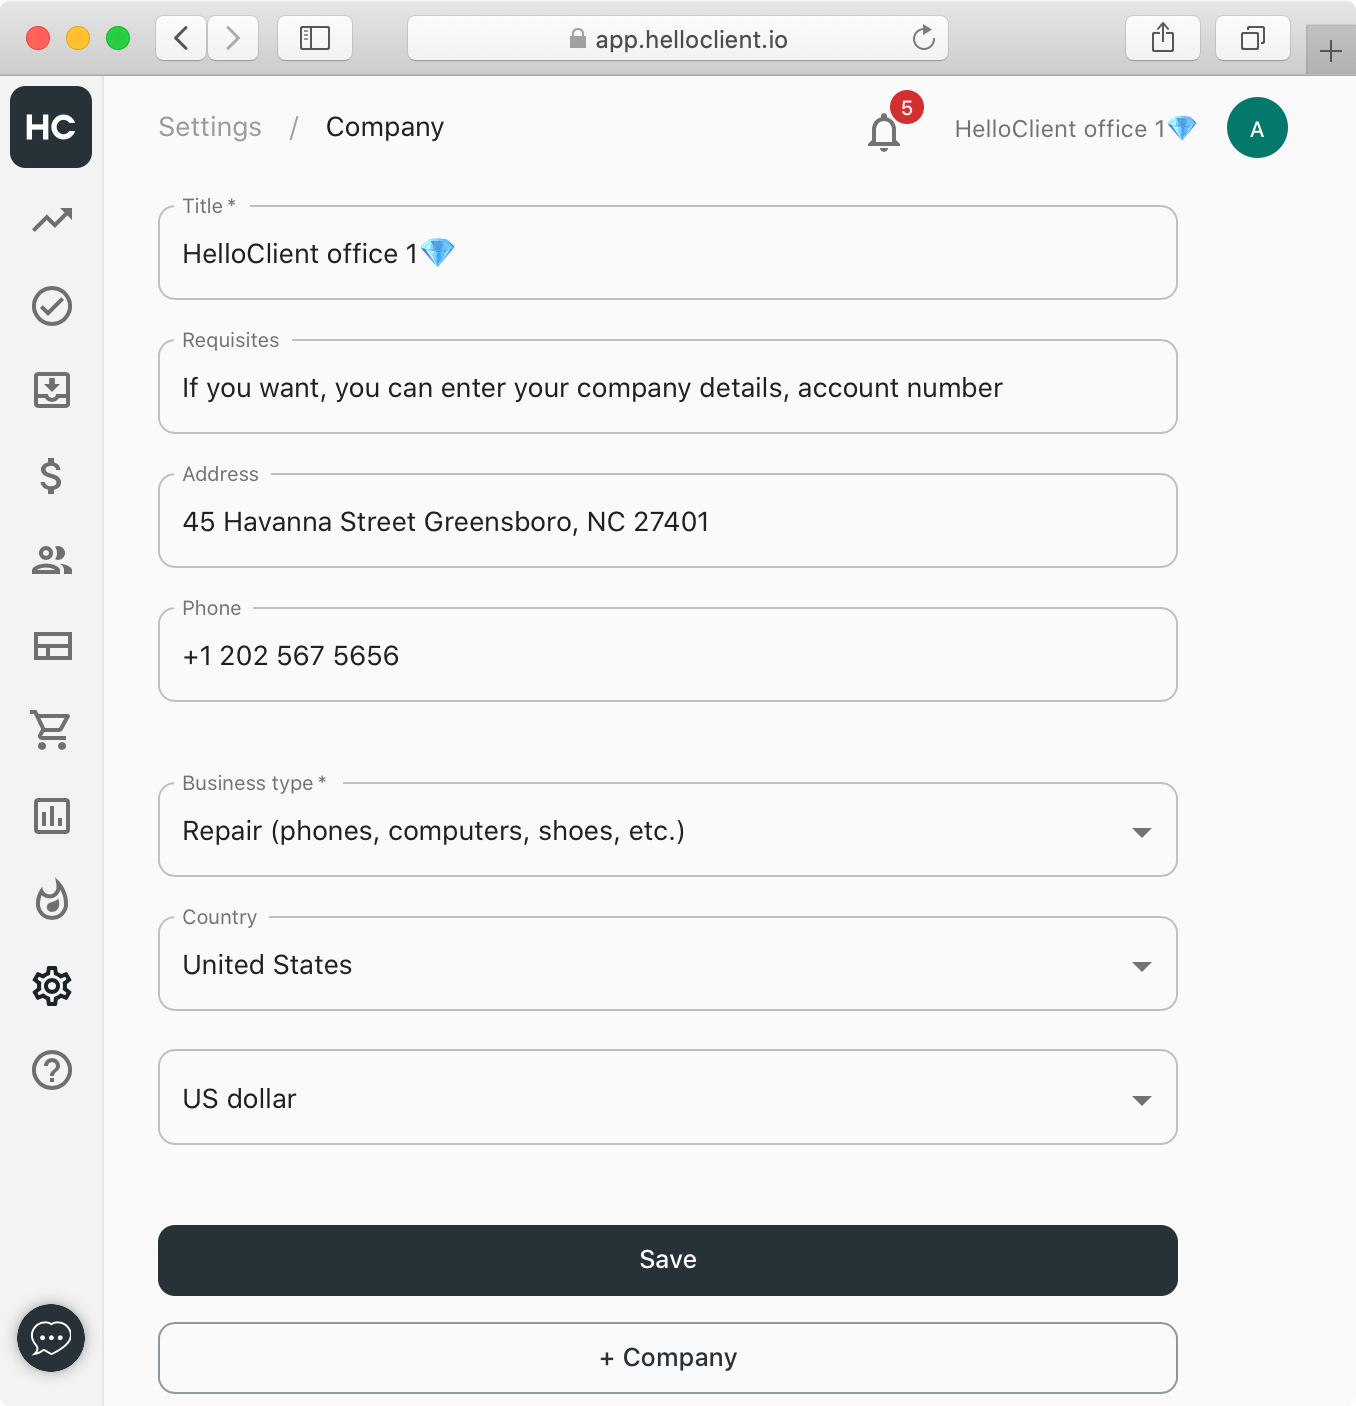The image size is (1356, 1406).
Task: Open the inbox download sidebar icon
Action: (52, 390)
